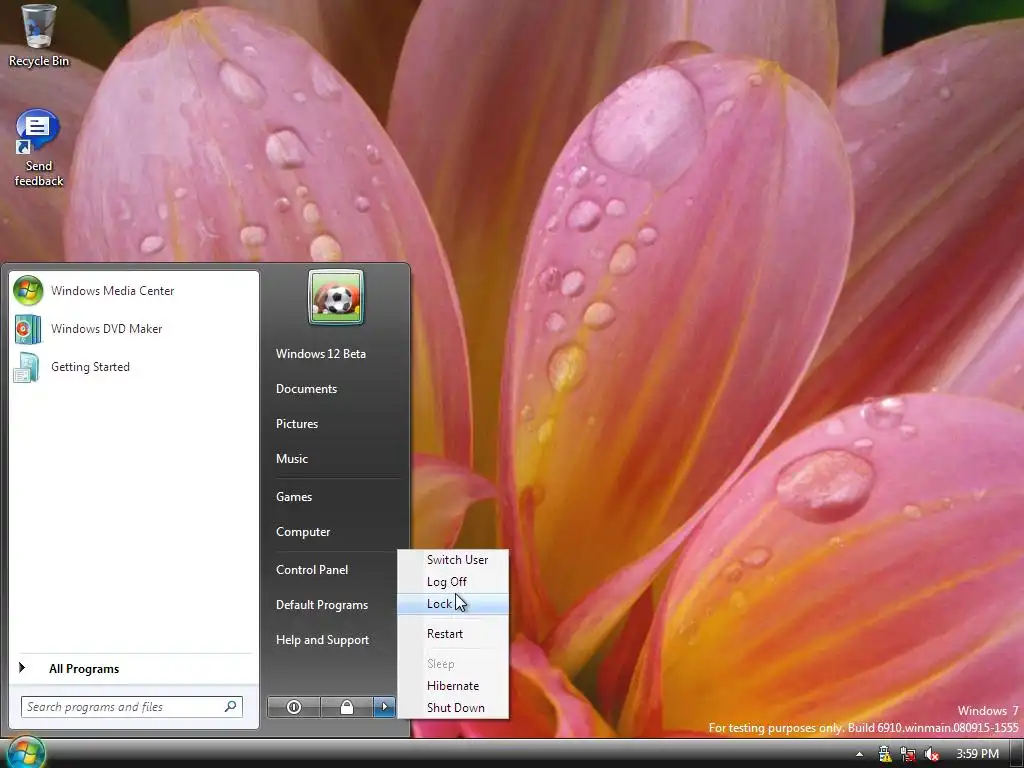
Task: Click the muted volume tray icon
Action: (931, 754)
